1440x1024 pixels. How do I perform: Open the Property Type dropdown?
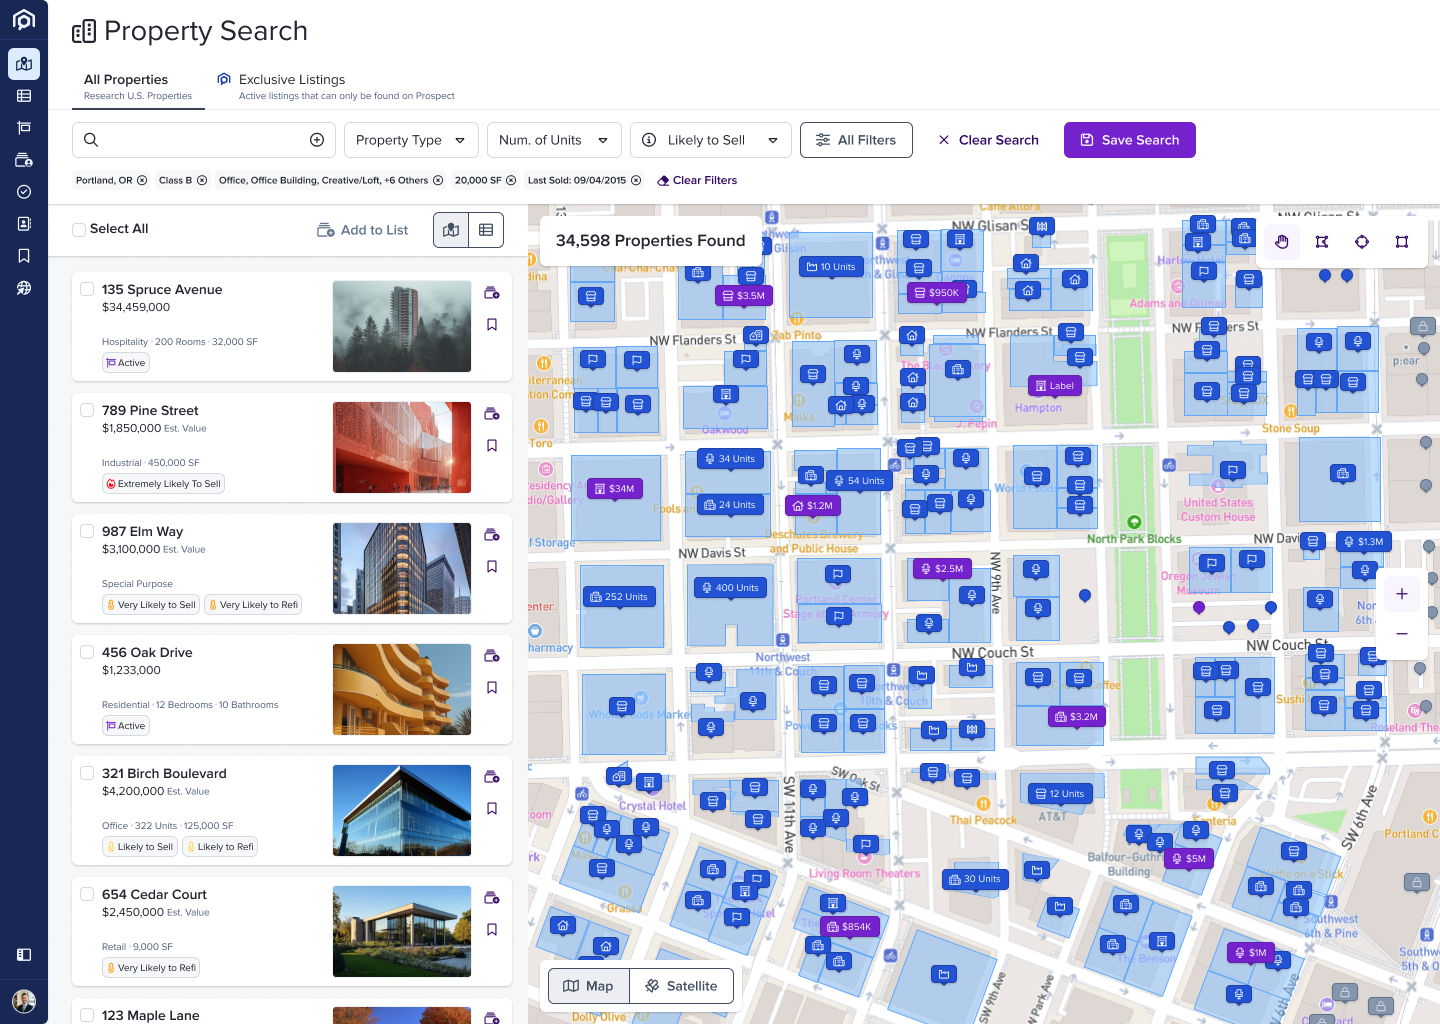tap(411, 140)
